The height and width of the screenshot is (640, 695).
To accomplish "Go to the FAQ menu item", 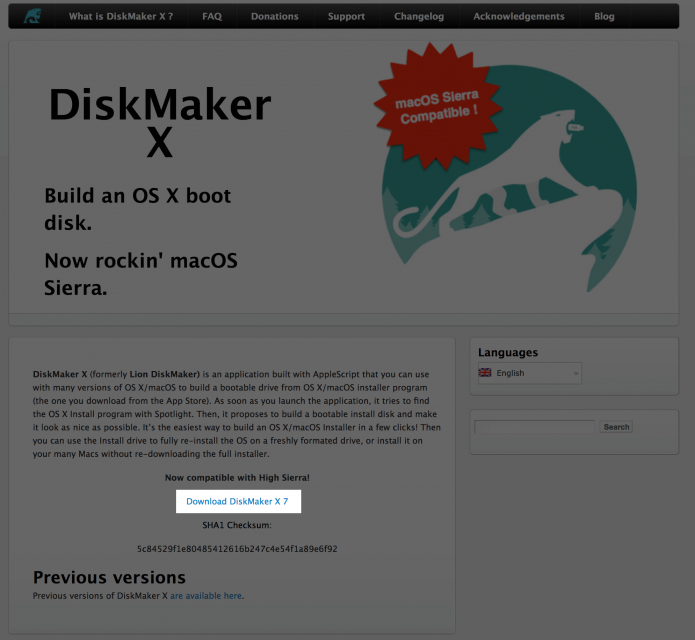I will pos(212,16).
